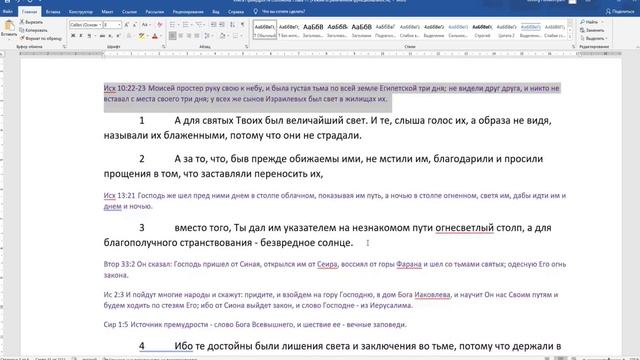Screen dimensions: 640x360
Task: Toggle show paragraph marks (¶)
Action: click(242, 25)
